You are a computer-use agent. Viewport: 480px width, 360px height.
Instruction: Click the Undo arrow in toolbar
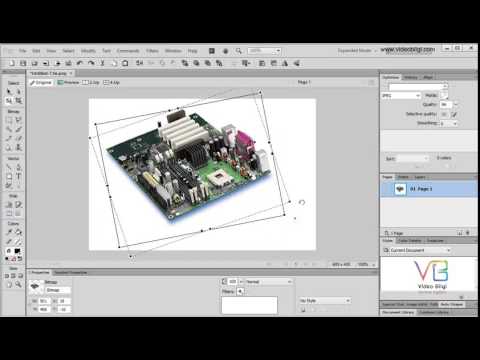pos(80,63)
